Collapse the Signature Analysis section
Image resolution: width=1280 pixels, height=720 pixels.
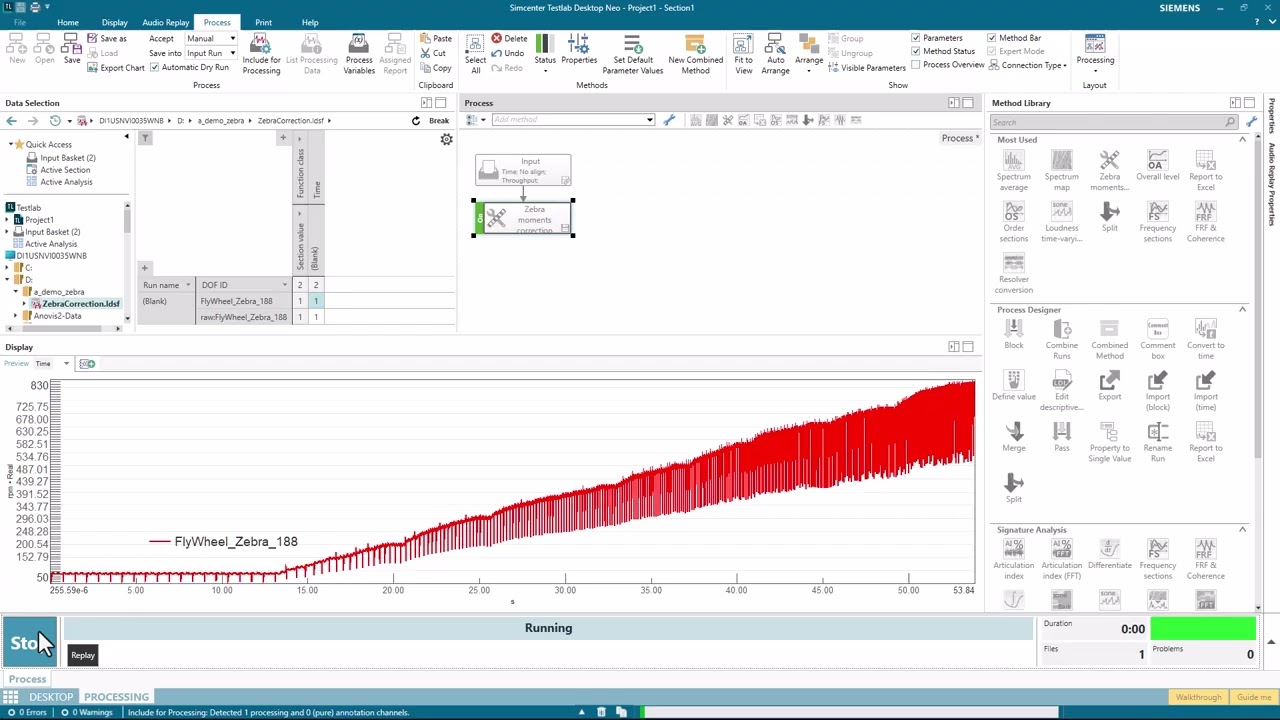click(x=1242, y=530)
